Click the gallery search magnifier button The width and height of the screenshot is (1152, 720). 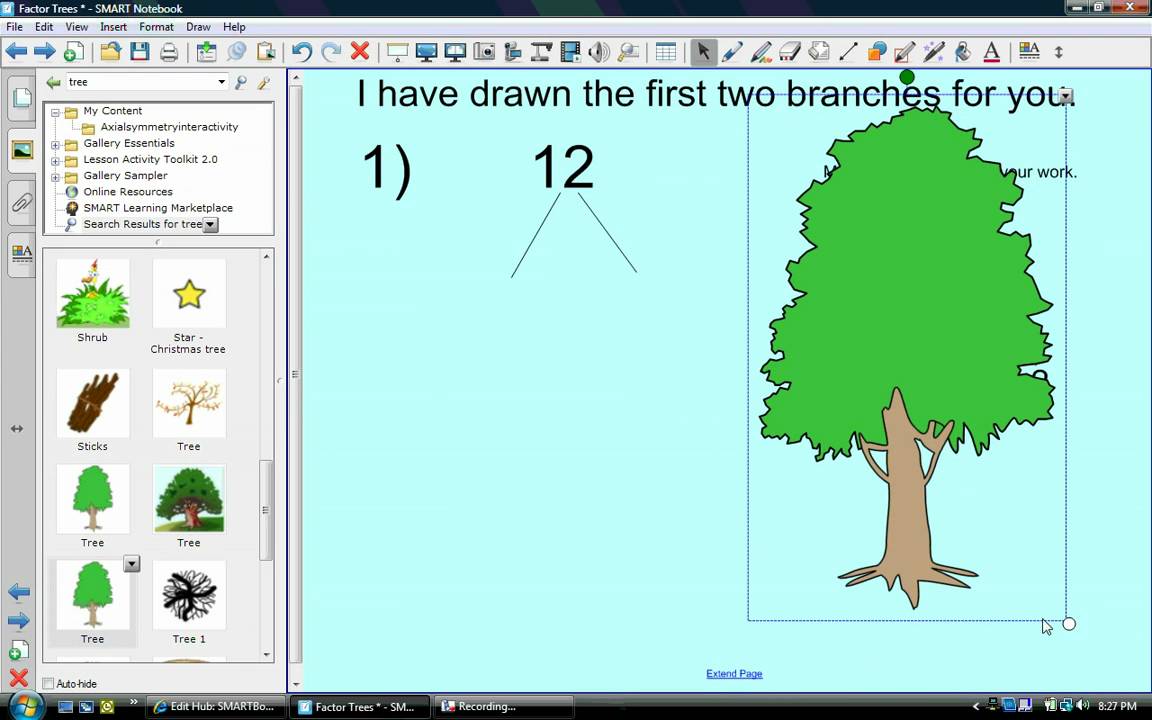point(241,82)
